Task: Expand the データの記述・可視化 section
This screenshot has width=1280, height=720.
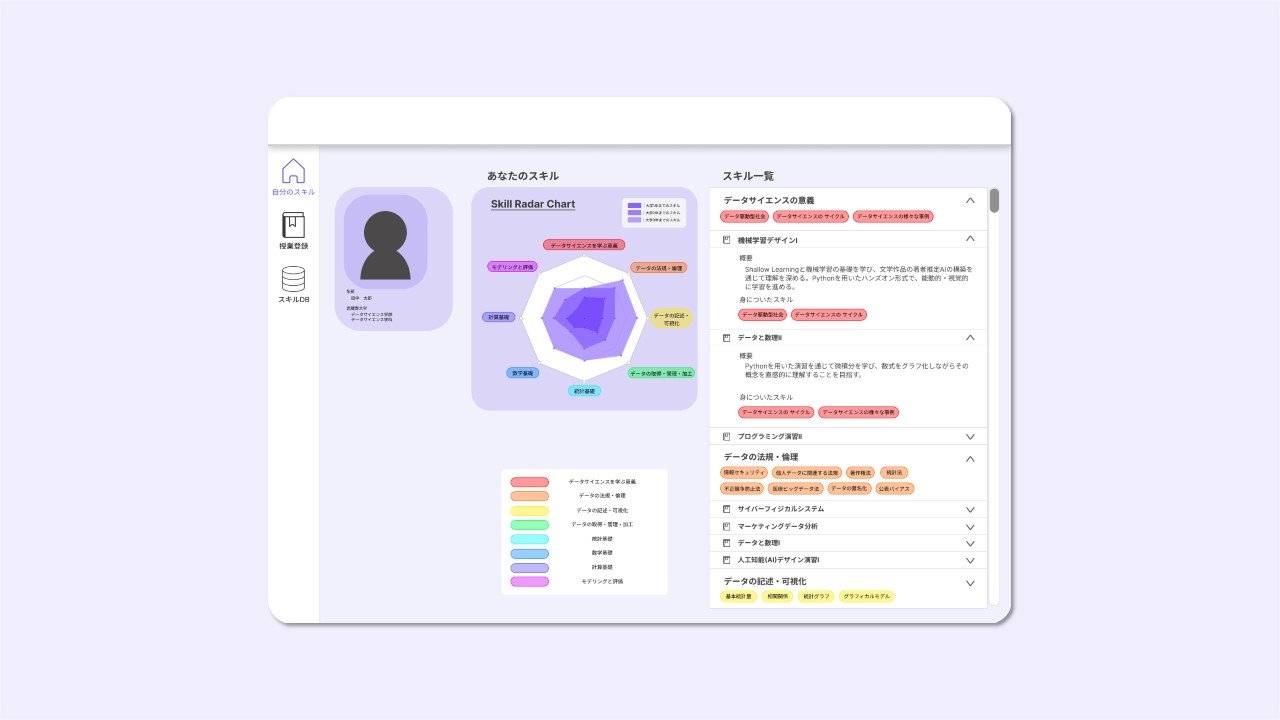Action: 969,583
